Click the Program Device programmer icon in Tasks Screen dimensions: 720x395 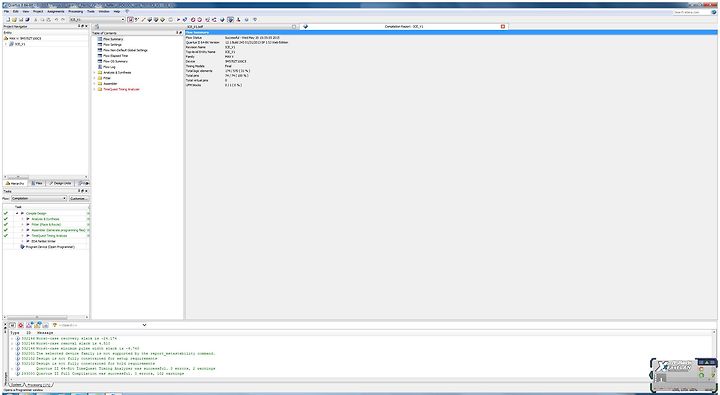(22, 247)
